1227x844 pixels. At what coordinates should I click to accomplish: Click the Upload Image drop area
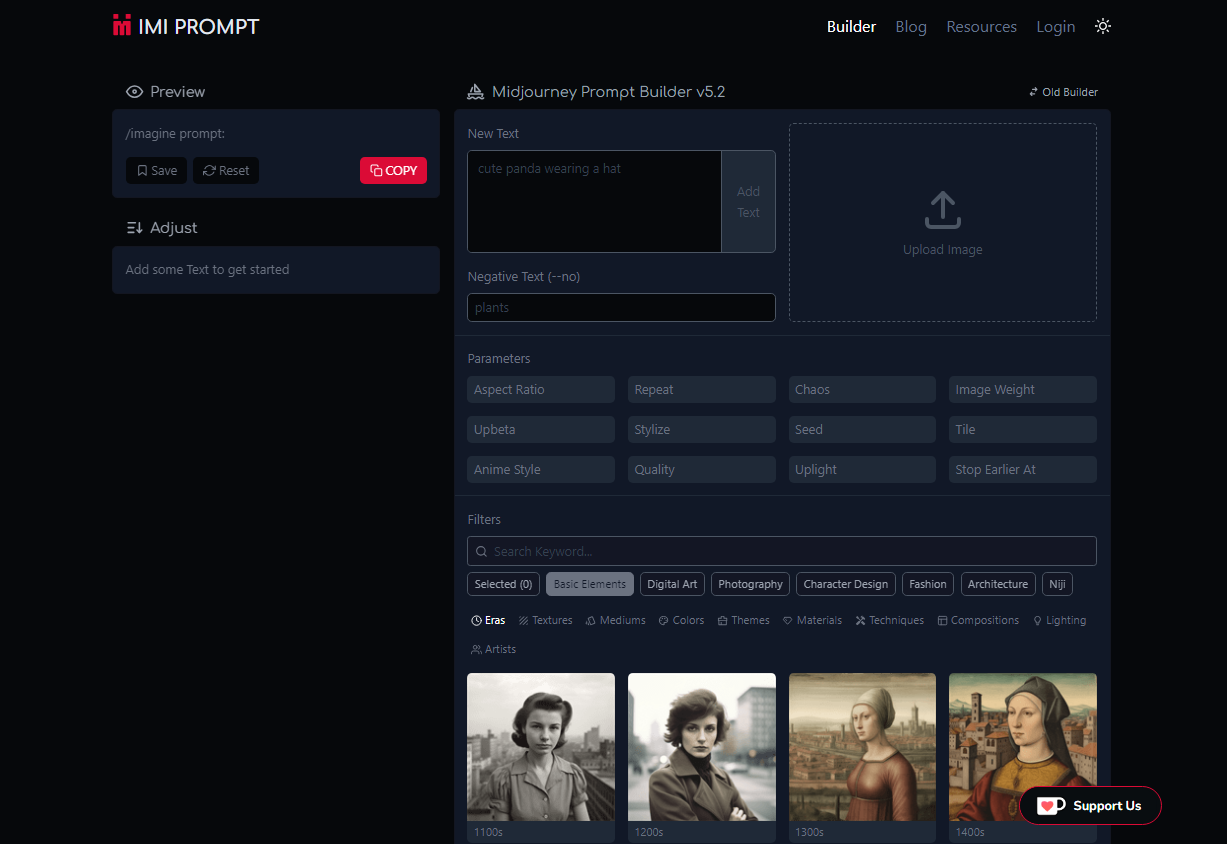tap(942, 223)
